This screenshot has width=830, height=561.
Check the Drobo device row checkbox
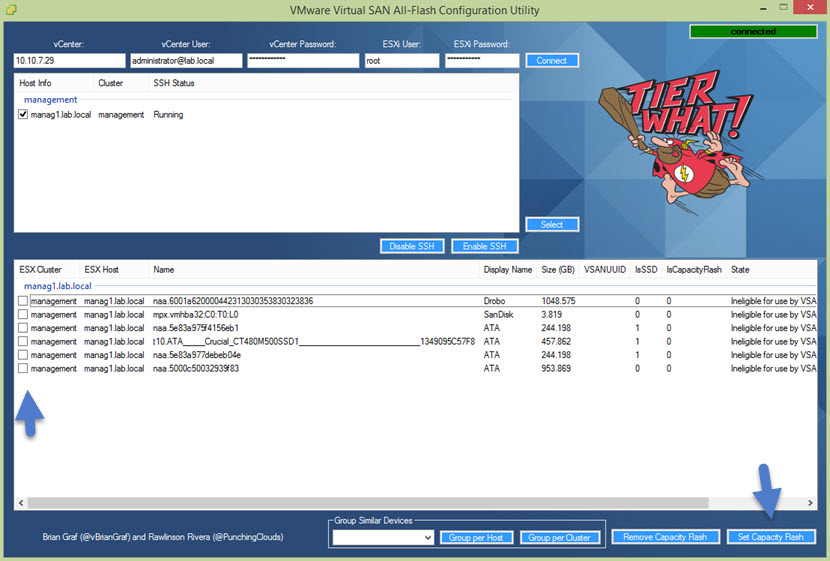23,301
